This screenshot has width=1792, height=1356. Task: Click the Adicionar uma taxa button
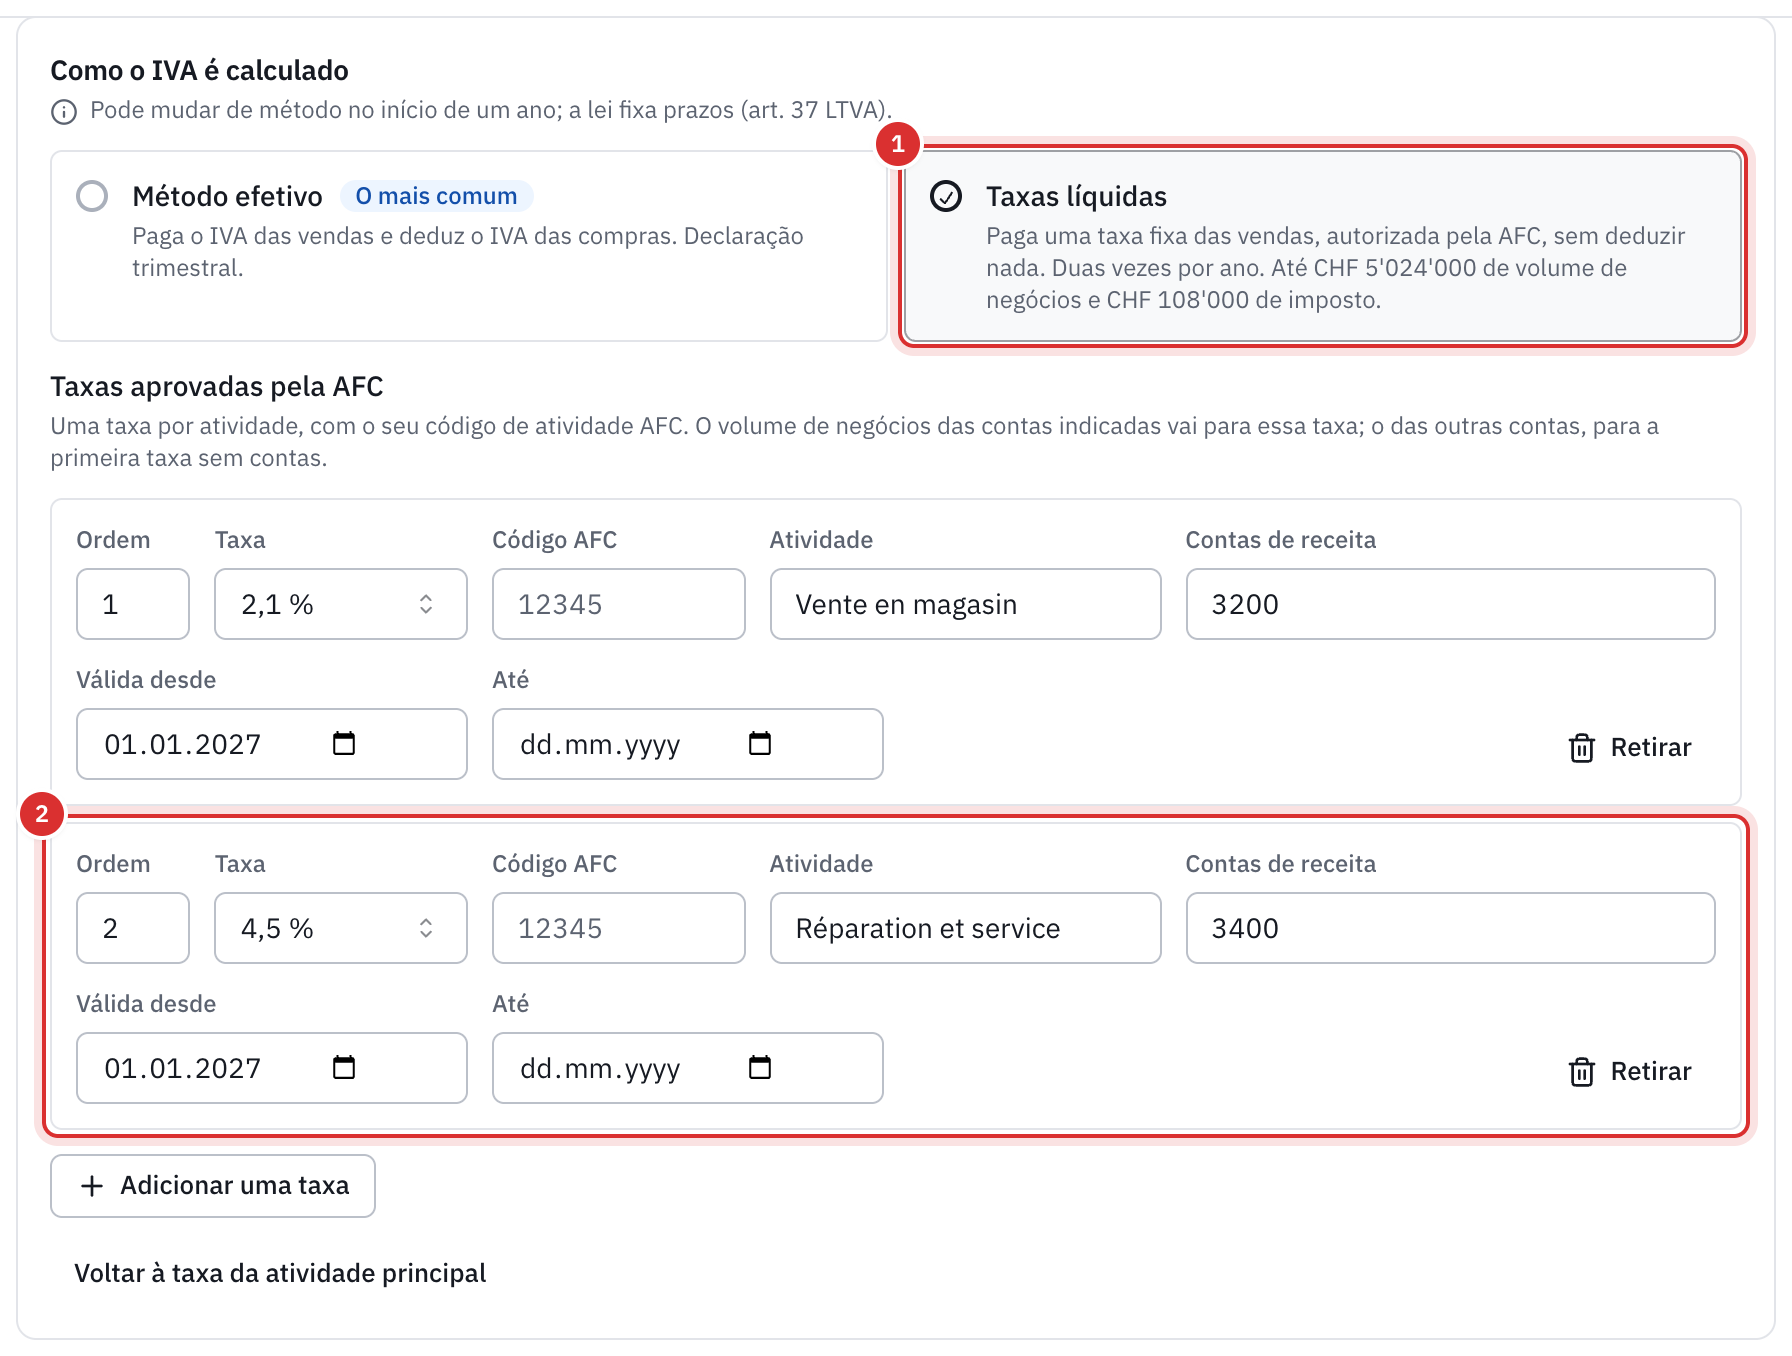click(x=213, y=1186)
